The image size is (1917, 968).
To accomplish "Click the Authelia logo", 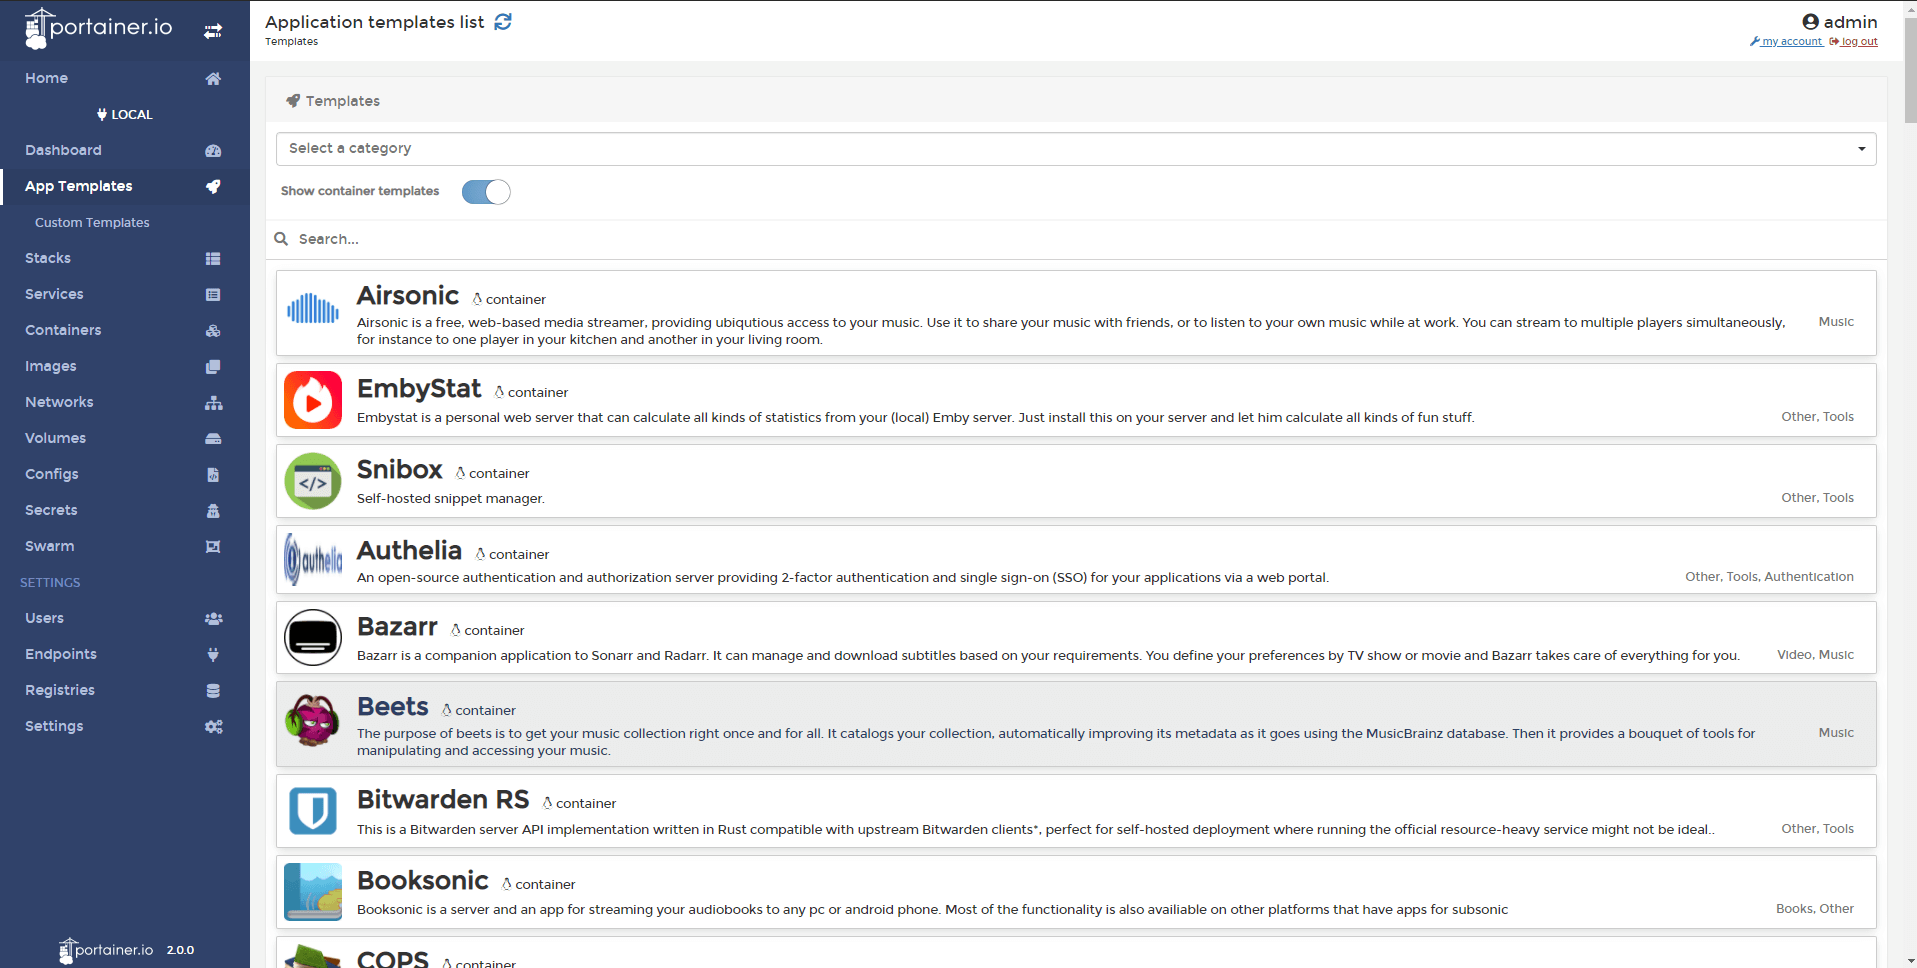I will 313,560.
